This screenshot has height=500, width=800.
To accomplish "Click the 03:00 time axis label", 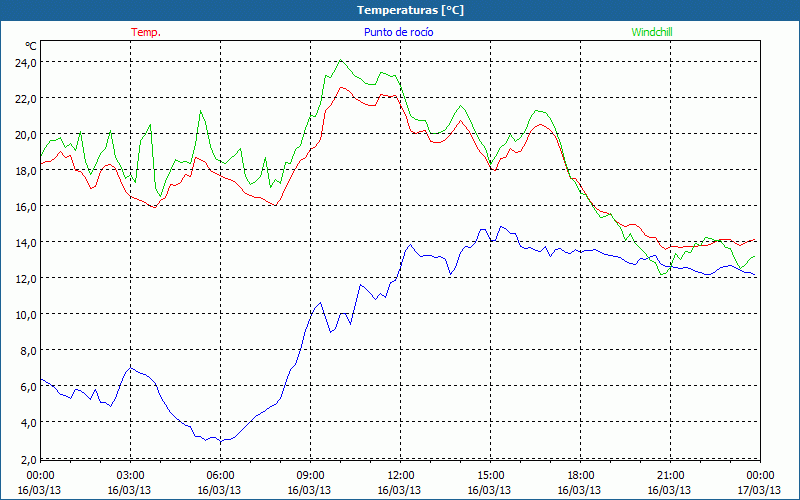I will [131, 476].
